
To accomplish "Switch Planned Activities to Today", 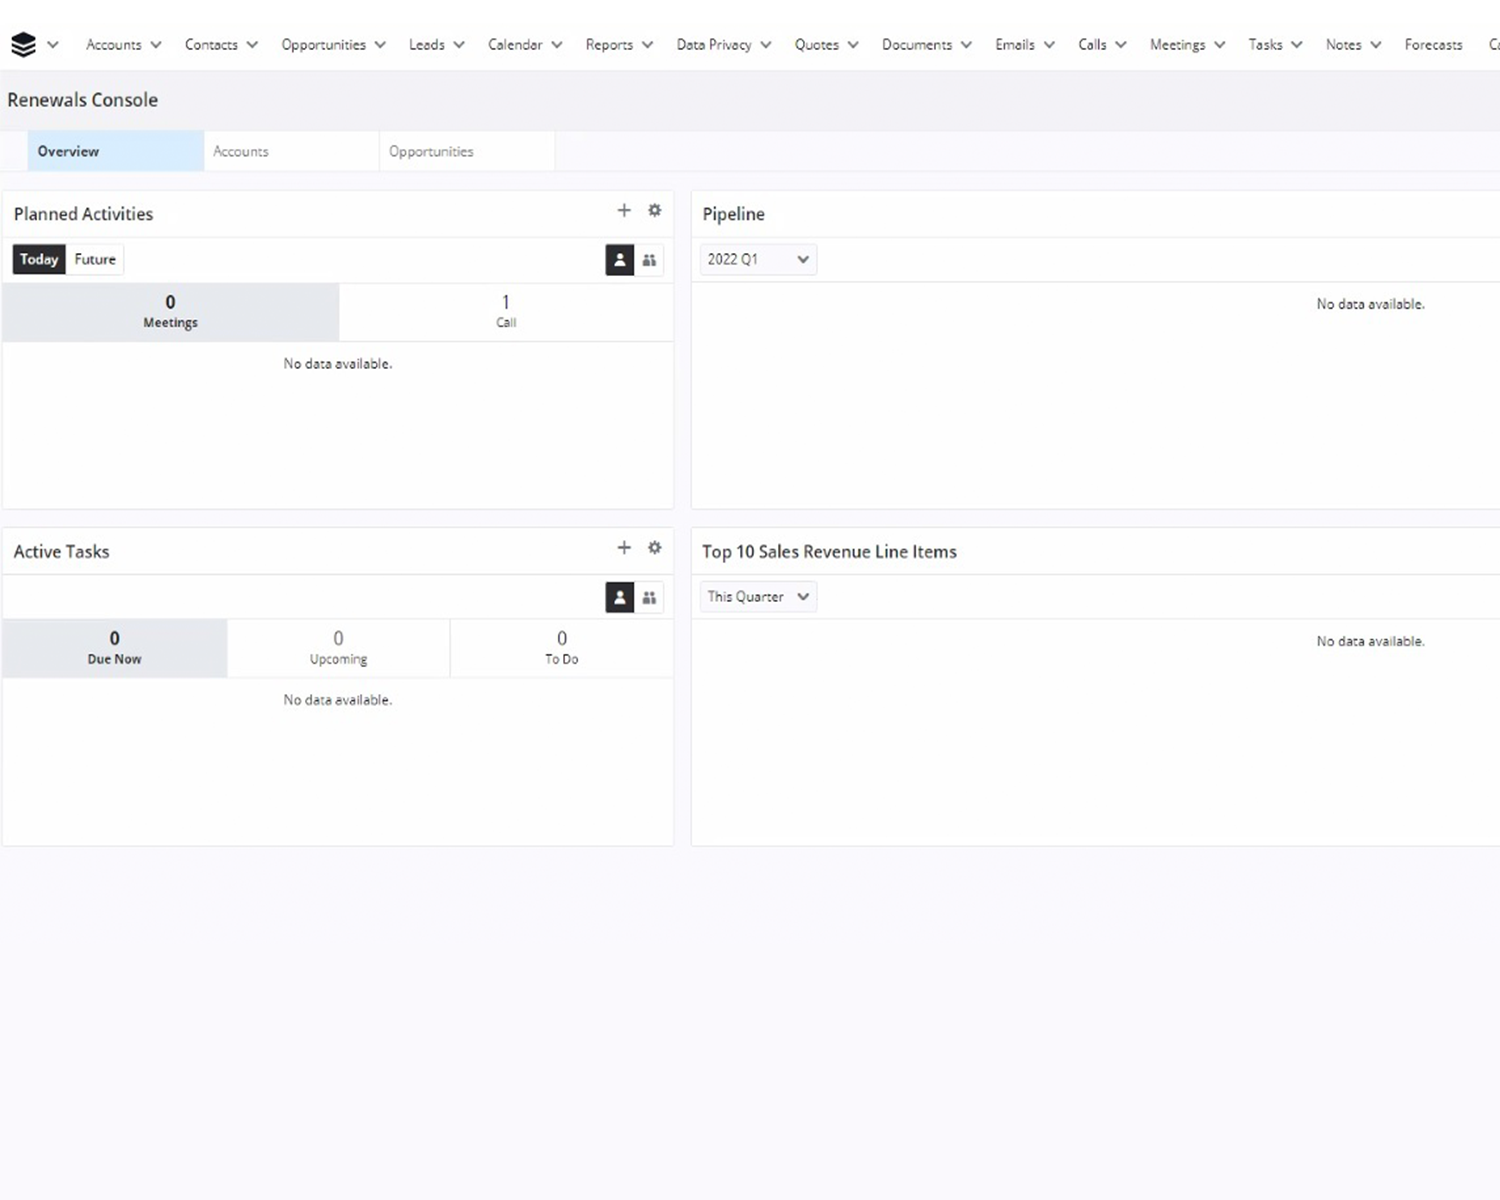I will tap(38, 259).
